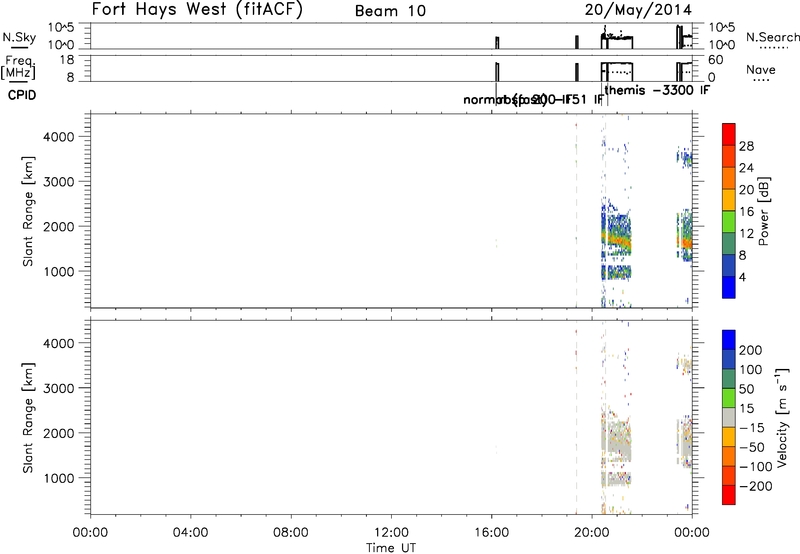Screen dimensions: 800x554
Task: Click the 'N.Search' legend label
Action: pyautogui.click(x=772, y=37)
